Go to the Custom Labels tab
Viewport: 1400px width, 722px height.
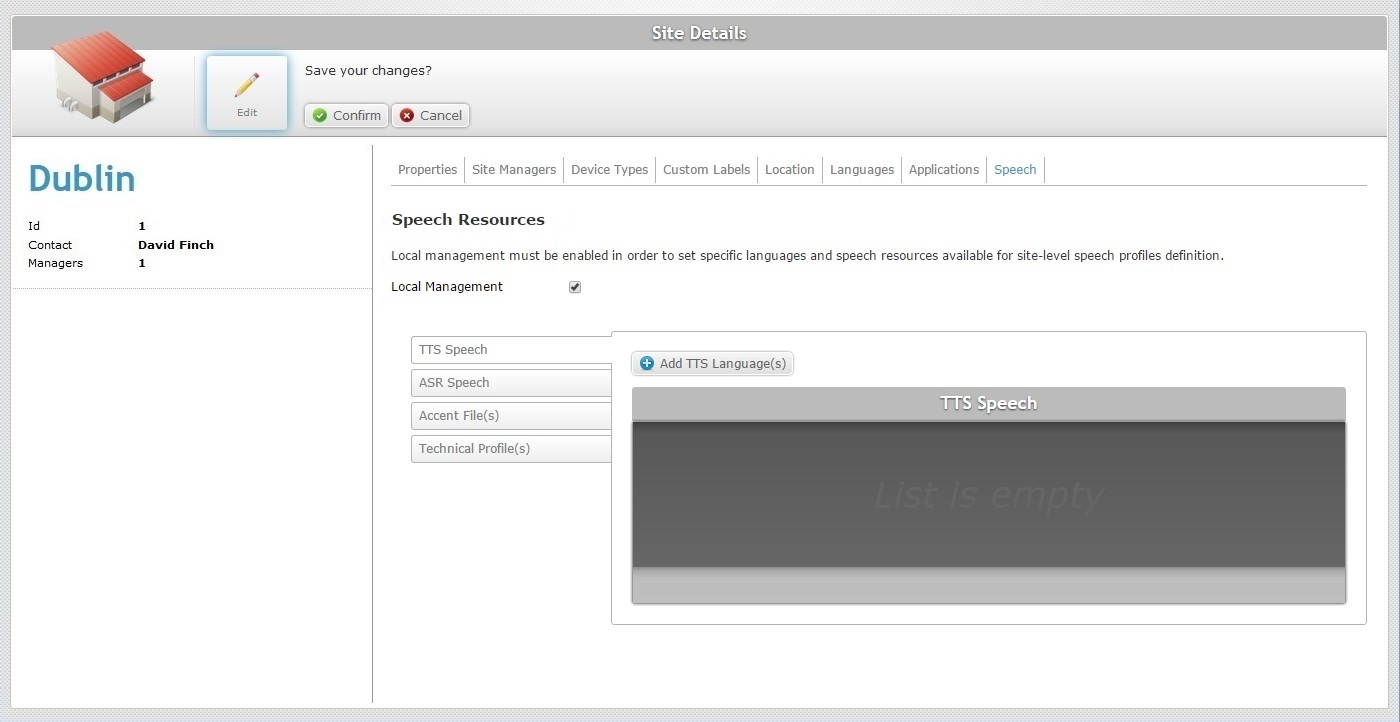coord(706,170)
